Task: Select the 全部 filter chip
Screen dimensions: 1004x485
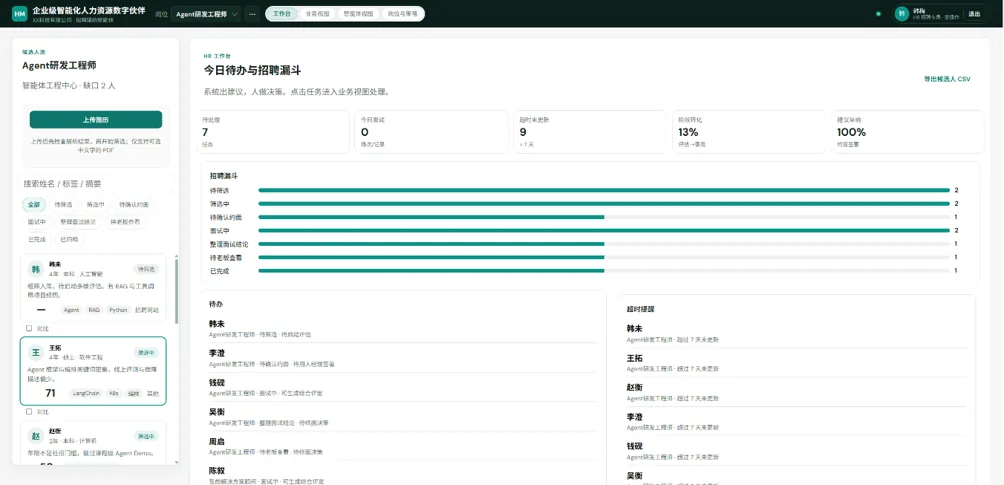Action: point(34,204)
